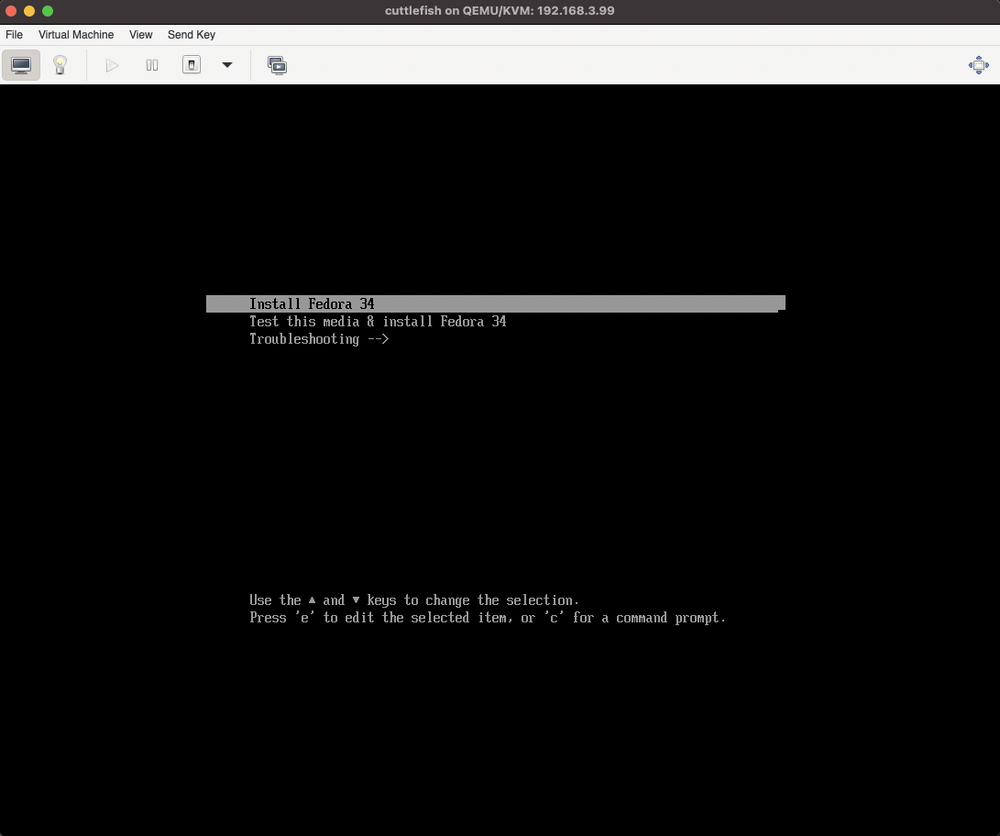1000x836 pixels.
Task: Open the virtual machine snapshots view
Action: click(277, 65)
